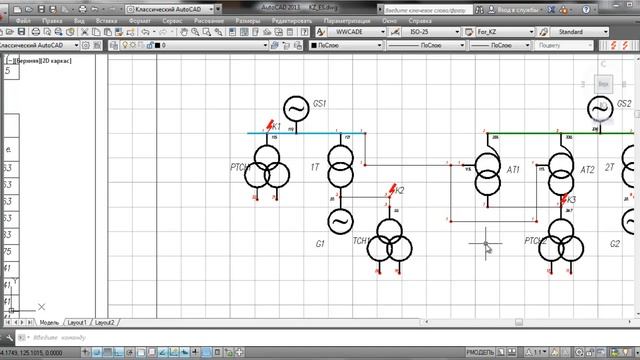Screen dimensions: 640x360
Task: Select the Zoom Window tool
Action: 207,32
